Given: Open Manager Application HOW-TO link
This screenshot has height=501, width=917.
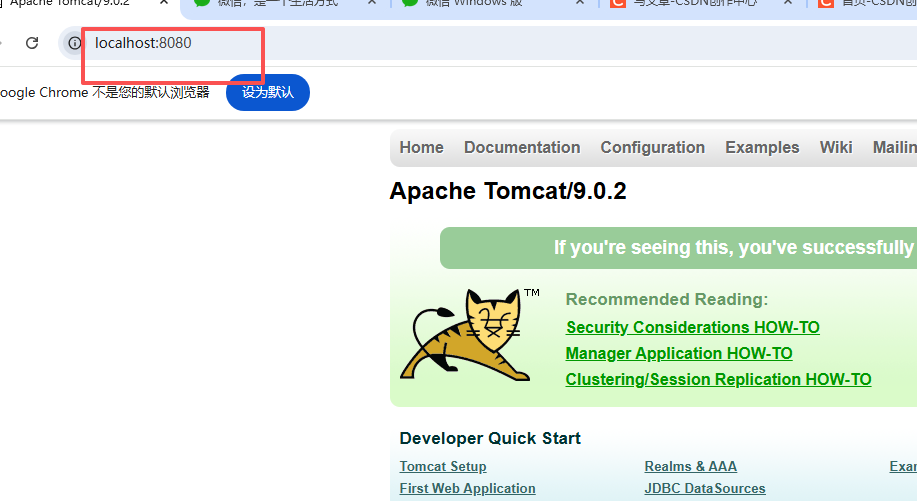Looking at the screenshot, I should pyautogui.click(x=679, y=354).
